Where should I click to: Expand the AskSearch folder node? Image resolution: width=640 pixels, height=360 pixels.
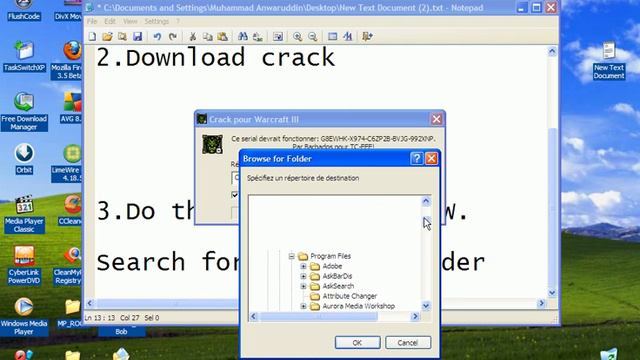coord(303,286)
